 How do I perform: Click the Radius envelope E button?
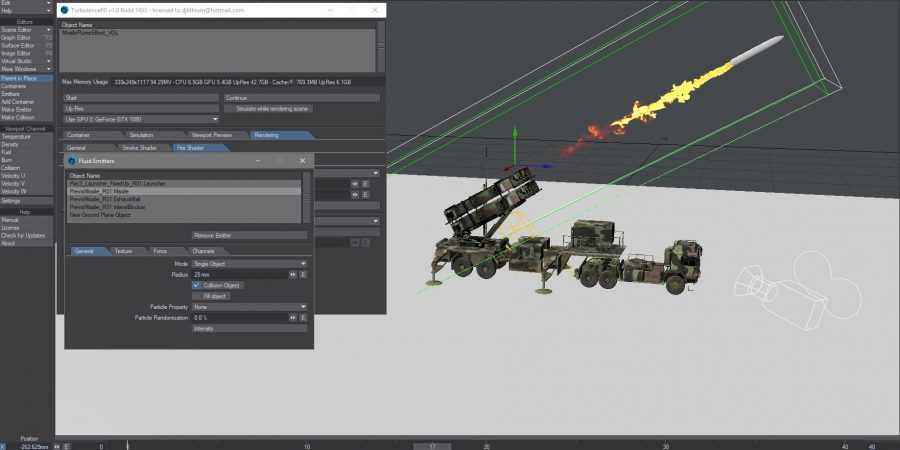[303, 274]
